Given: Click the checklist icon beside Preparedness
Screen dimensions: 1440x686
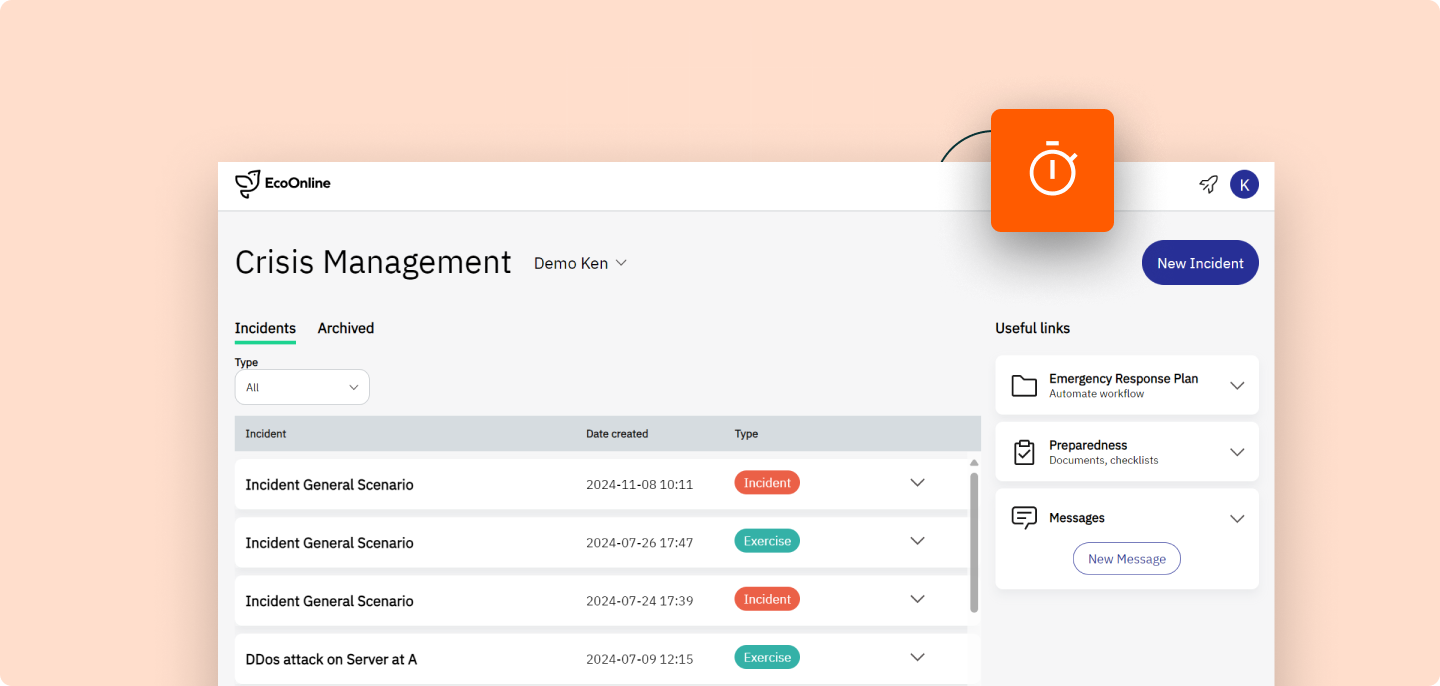Looking at the screenshot, I should 1023,451.
